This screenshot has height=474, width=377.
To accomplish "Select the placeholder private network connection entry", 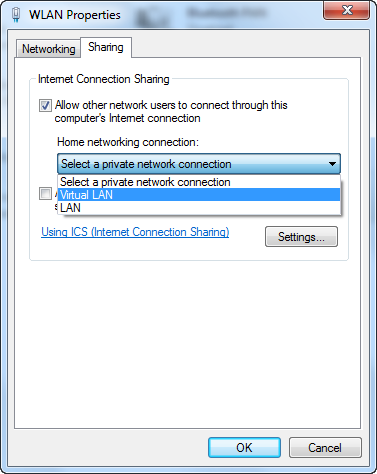I will click(x=199, y=182).
